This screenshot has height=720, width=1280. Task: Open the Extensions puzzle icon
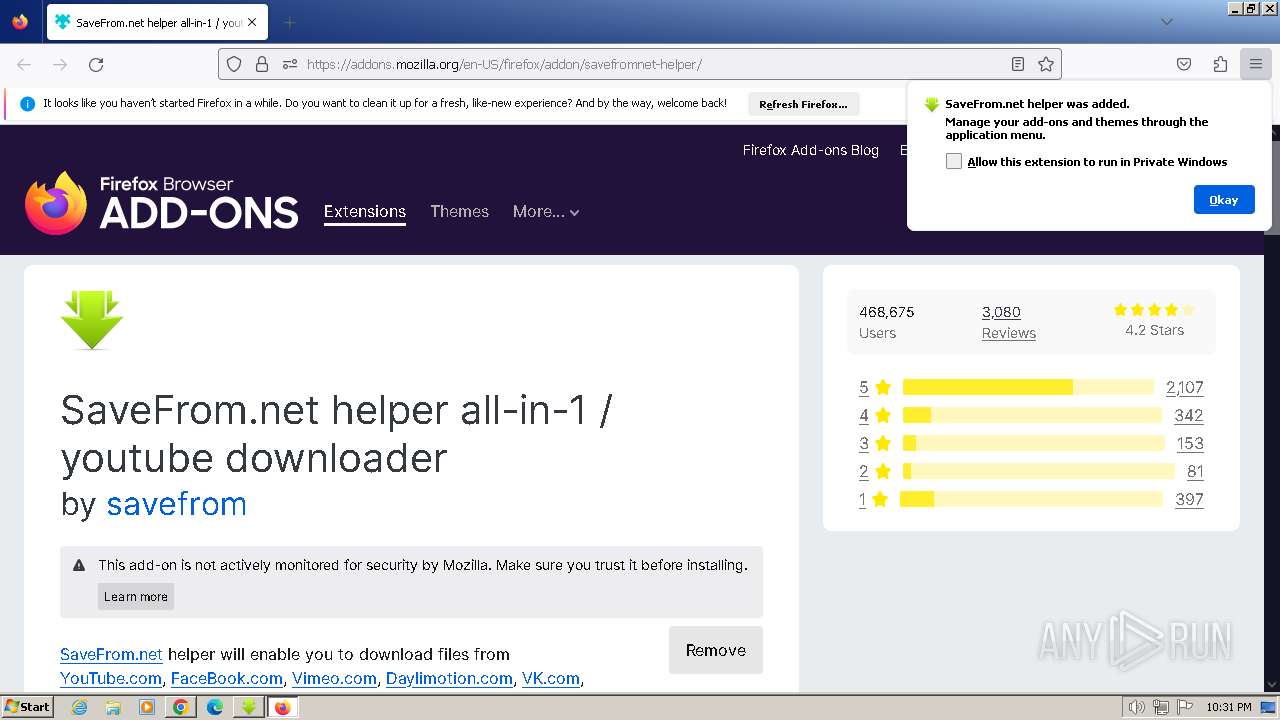pos(1220,64)
